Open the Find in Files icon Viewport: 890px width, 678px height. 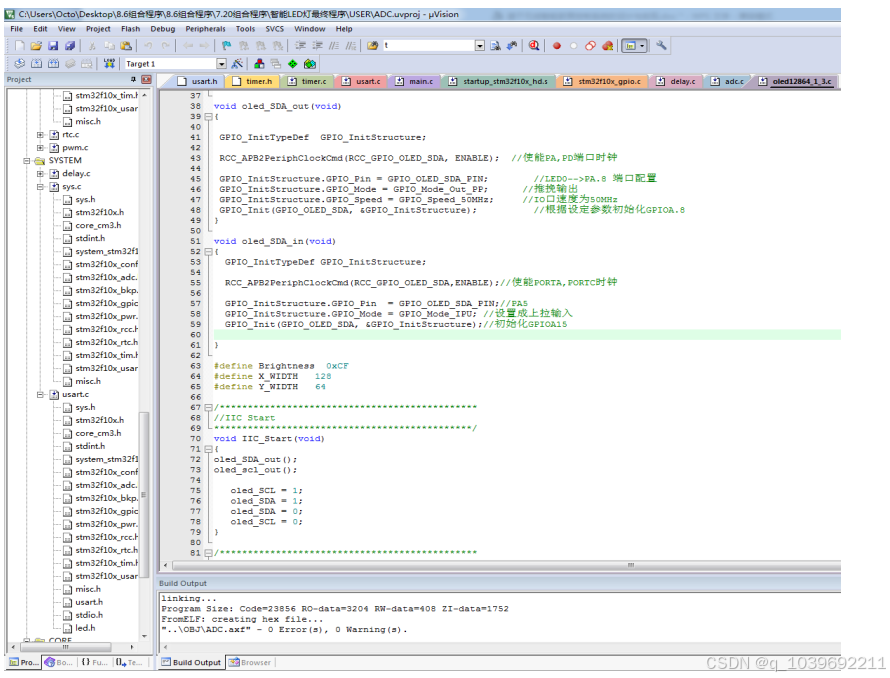[372, 45]
